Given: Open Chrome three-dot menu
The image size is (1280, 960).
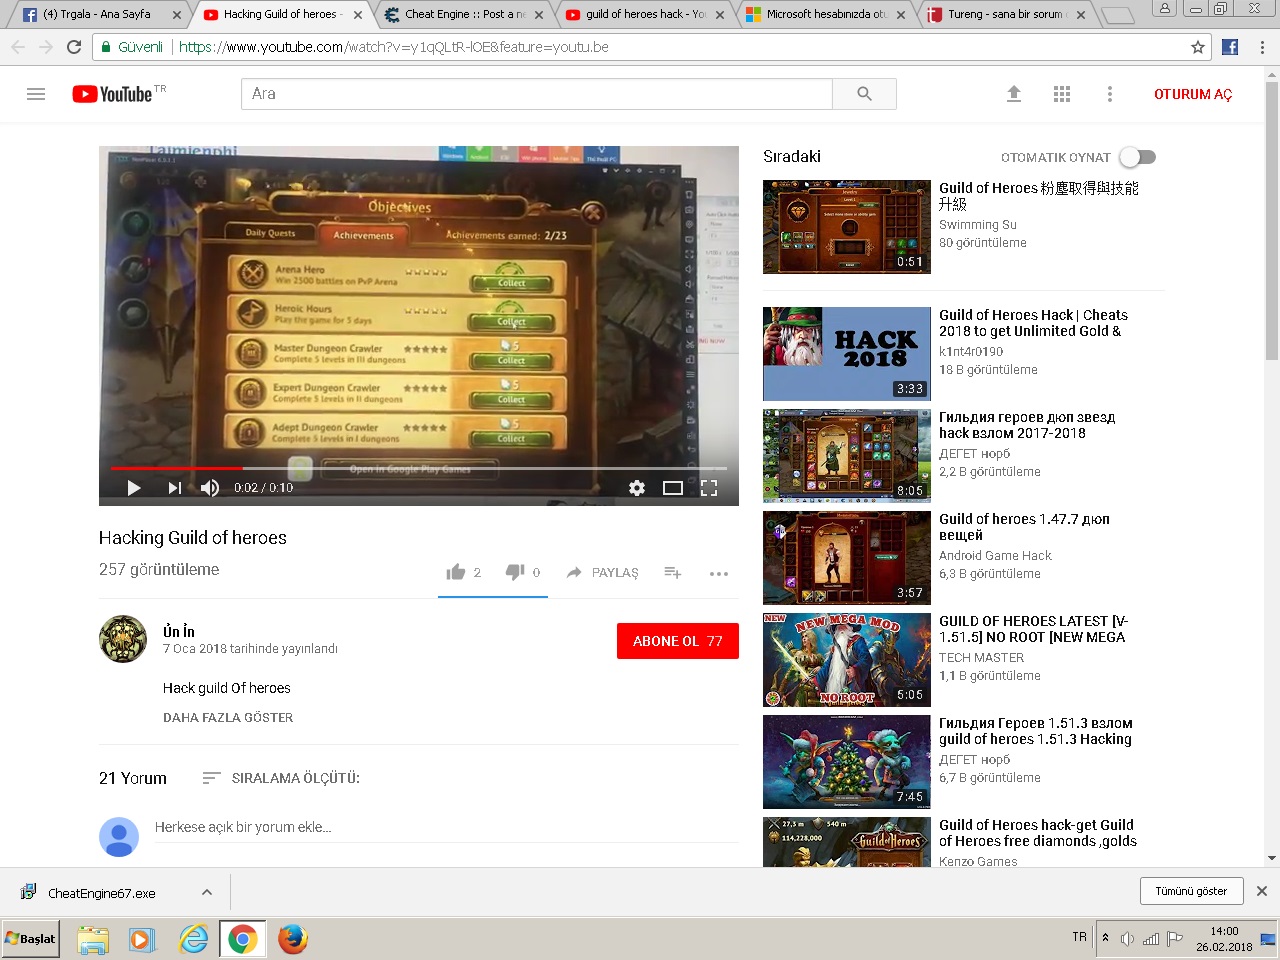Looking at the screenshot, I should 1263,47.
